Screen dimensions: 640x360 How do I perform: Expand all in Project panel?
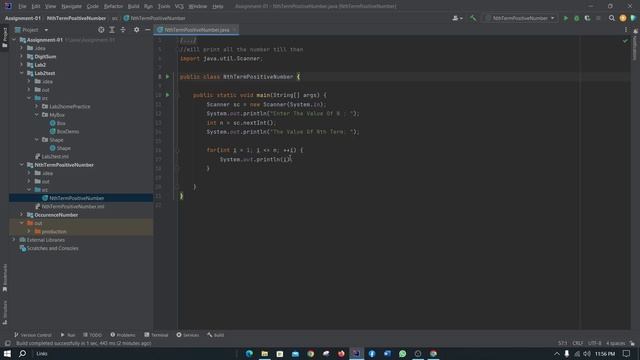(x=112, y=30)
